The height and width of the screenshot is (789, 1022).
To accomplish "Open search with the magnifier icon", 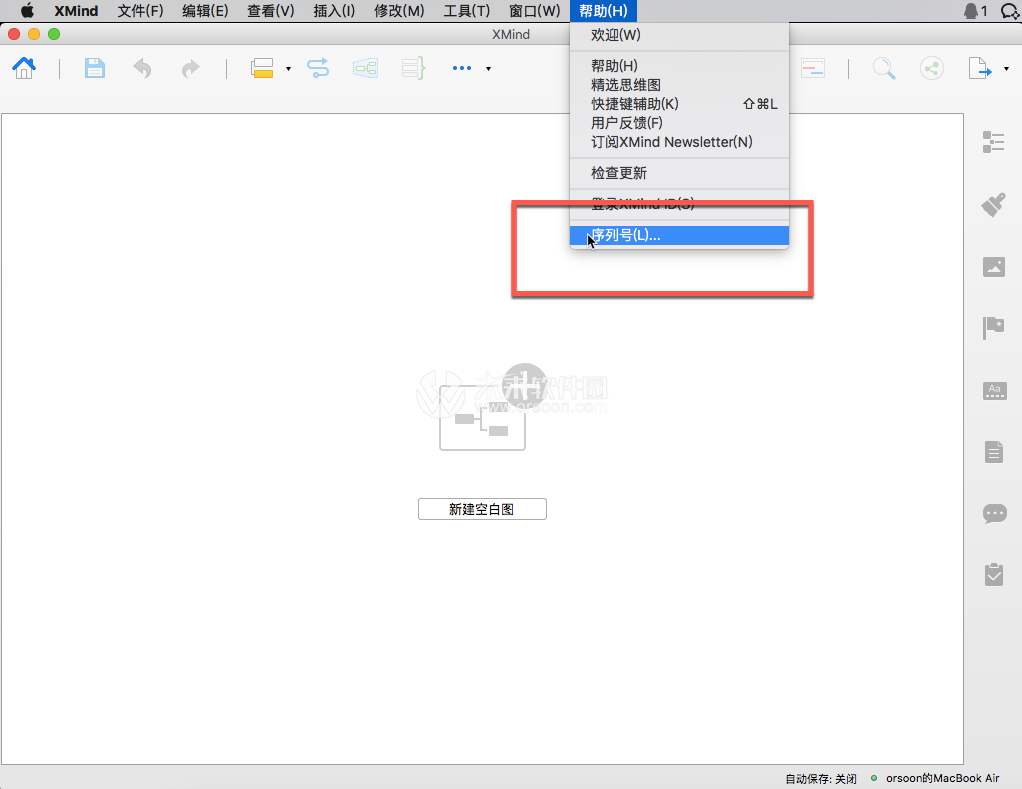I will tap(884, 68).
